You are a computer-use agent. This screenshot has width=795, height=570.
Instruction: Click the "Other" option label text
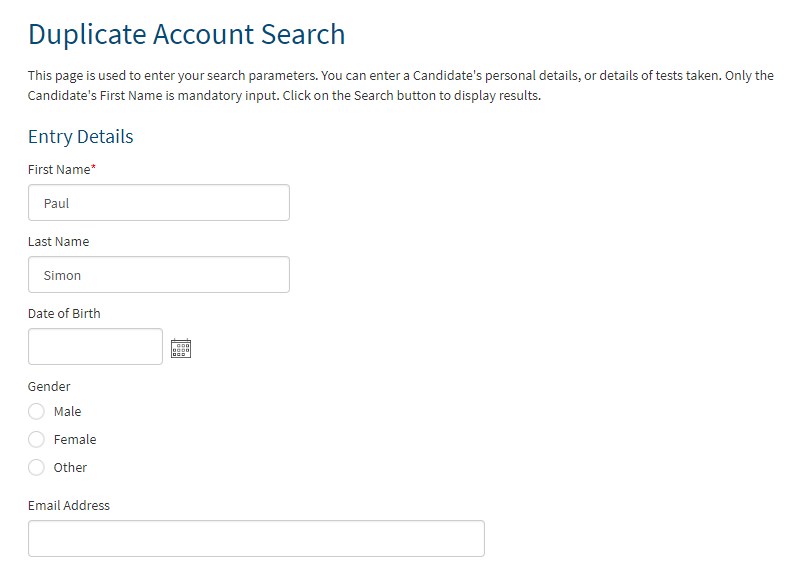click(70, 467)
